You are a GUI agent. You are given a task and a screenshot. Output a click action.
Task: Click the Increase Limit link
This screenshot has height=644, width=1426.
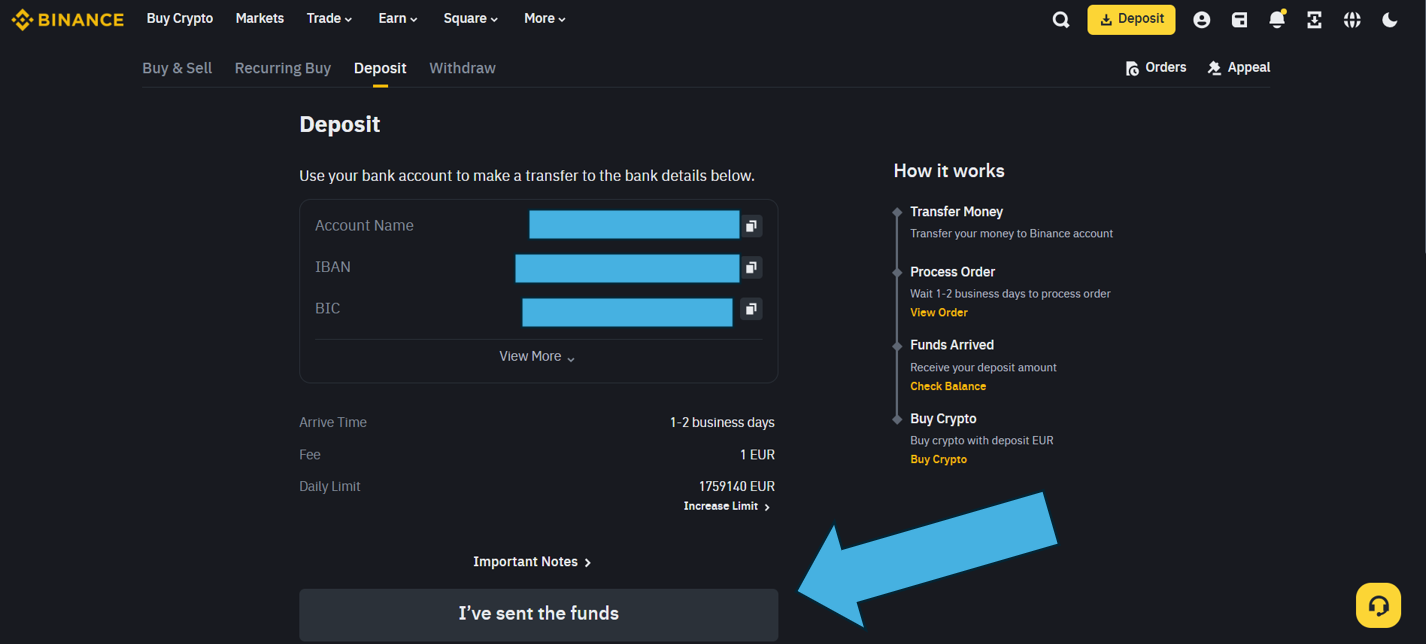(x=726, y=507)
